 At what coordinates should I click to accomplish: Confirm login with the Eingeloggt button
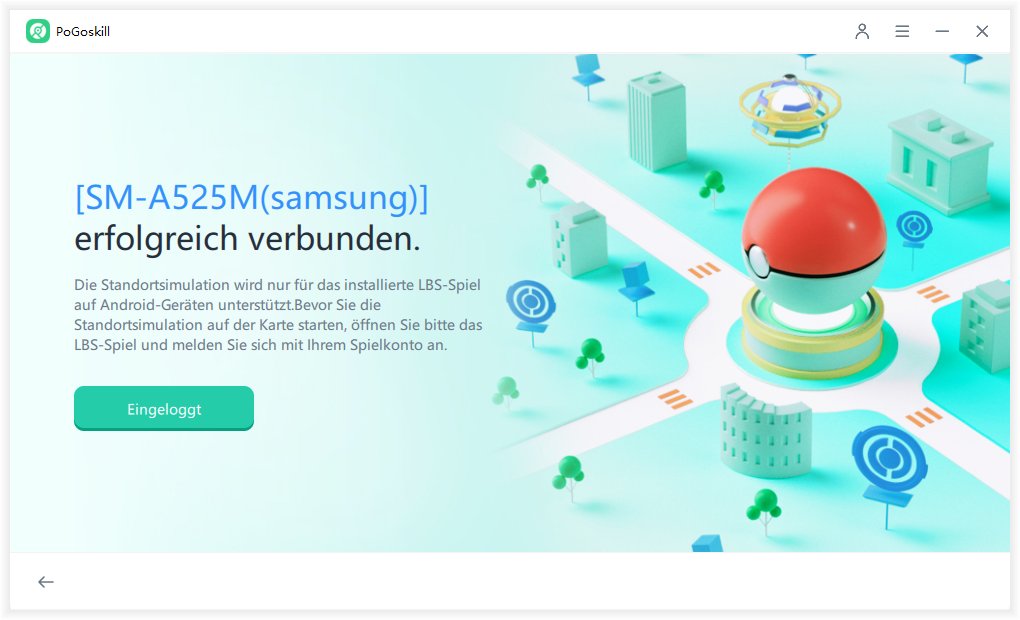(164, 409)
